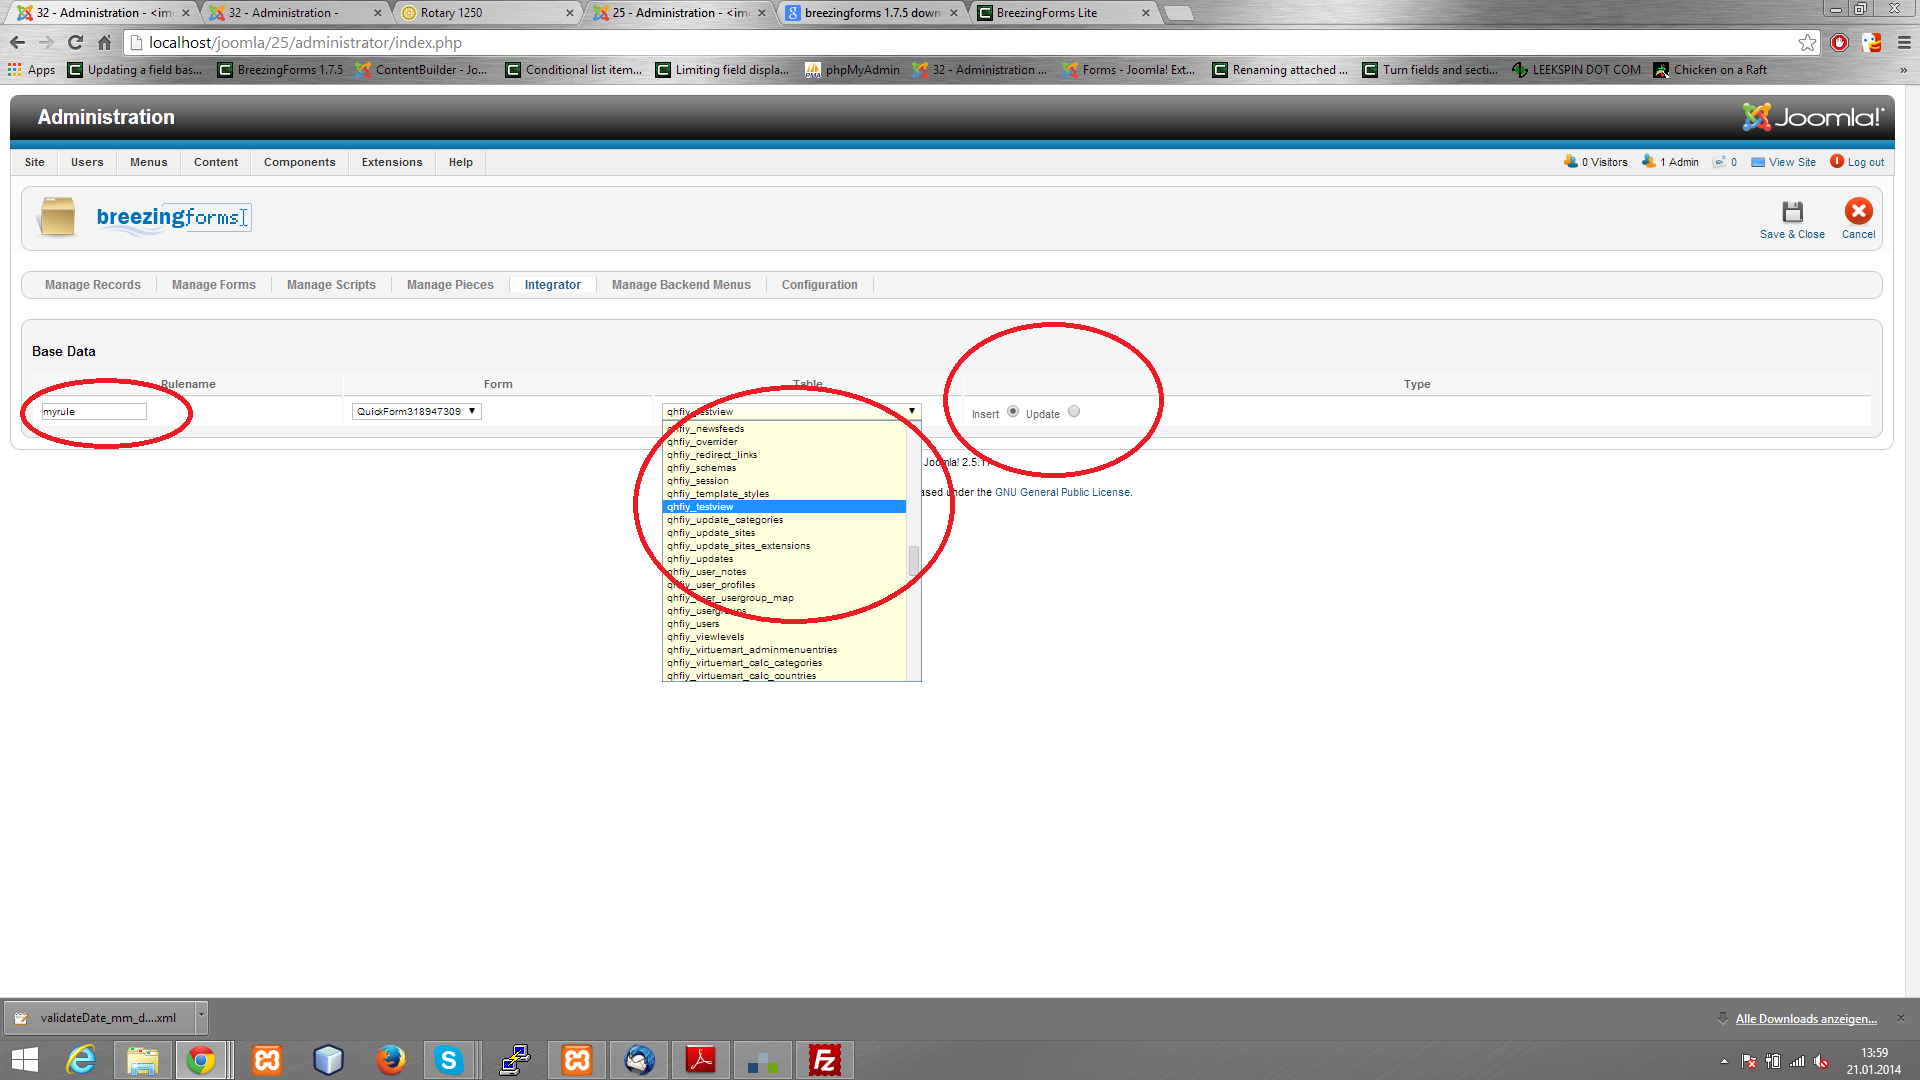Screen dimensions: 1920x1080
Task: Open Adobe Reader from the taskbar
Action: (x=700, y=1060)
